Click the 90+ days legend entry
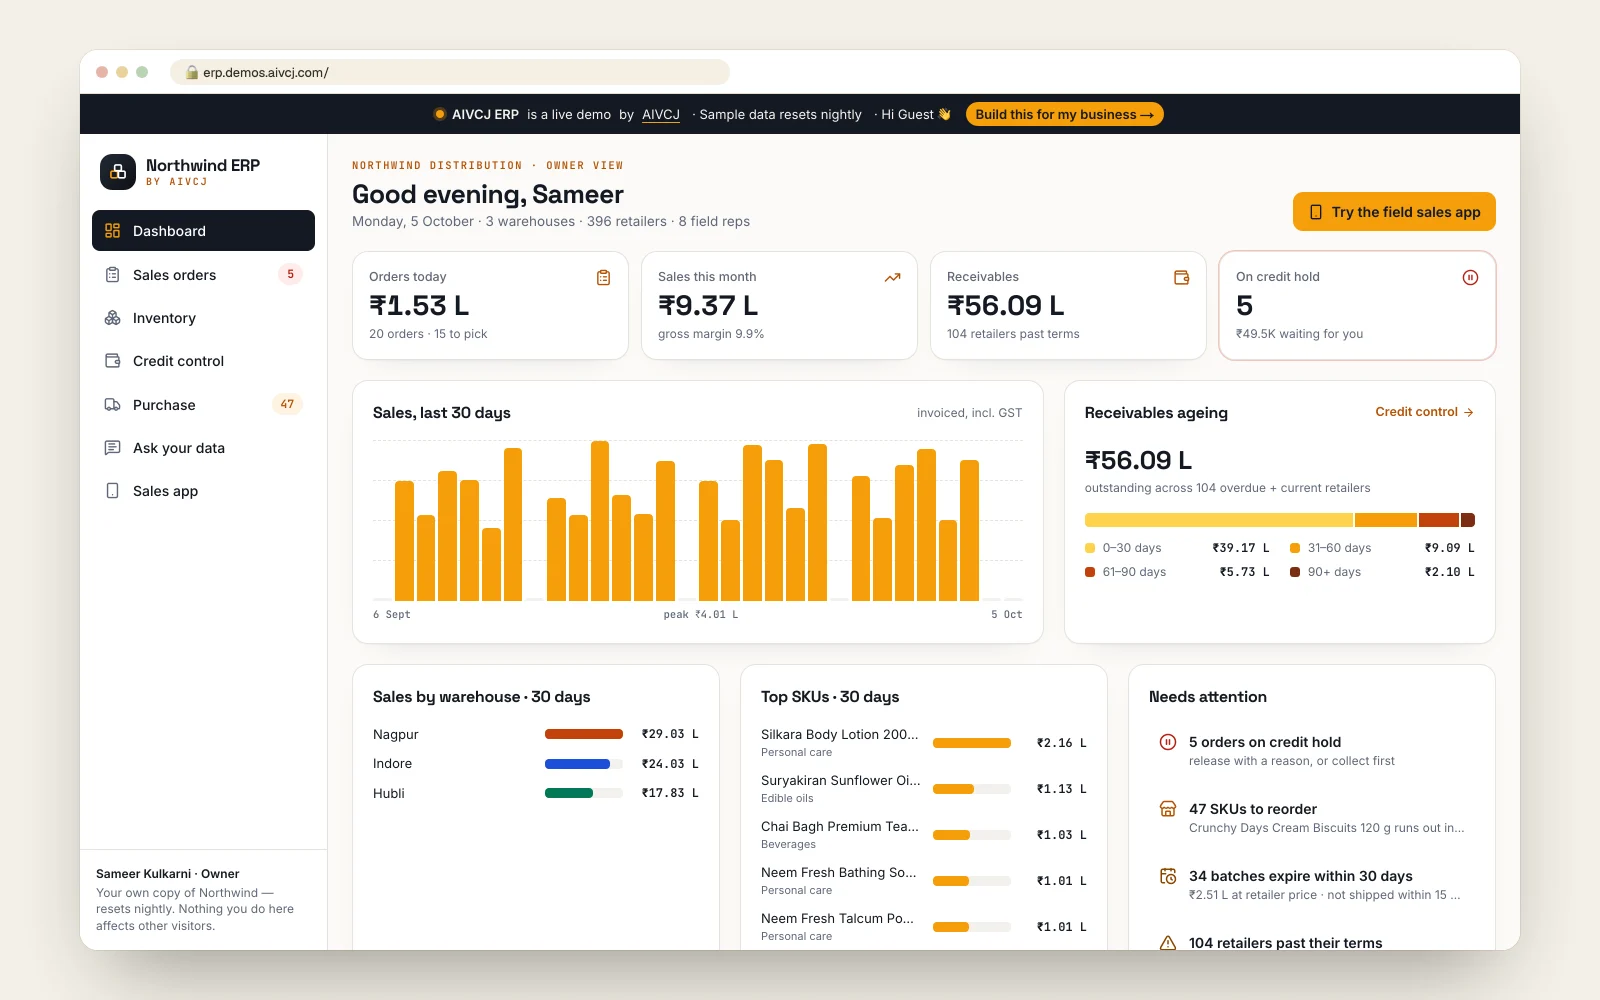Viewport: 1600px width, 1000px height. (x=1382, y=572)
